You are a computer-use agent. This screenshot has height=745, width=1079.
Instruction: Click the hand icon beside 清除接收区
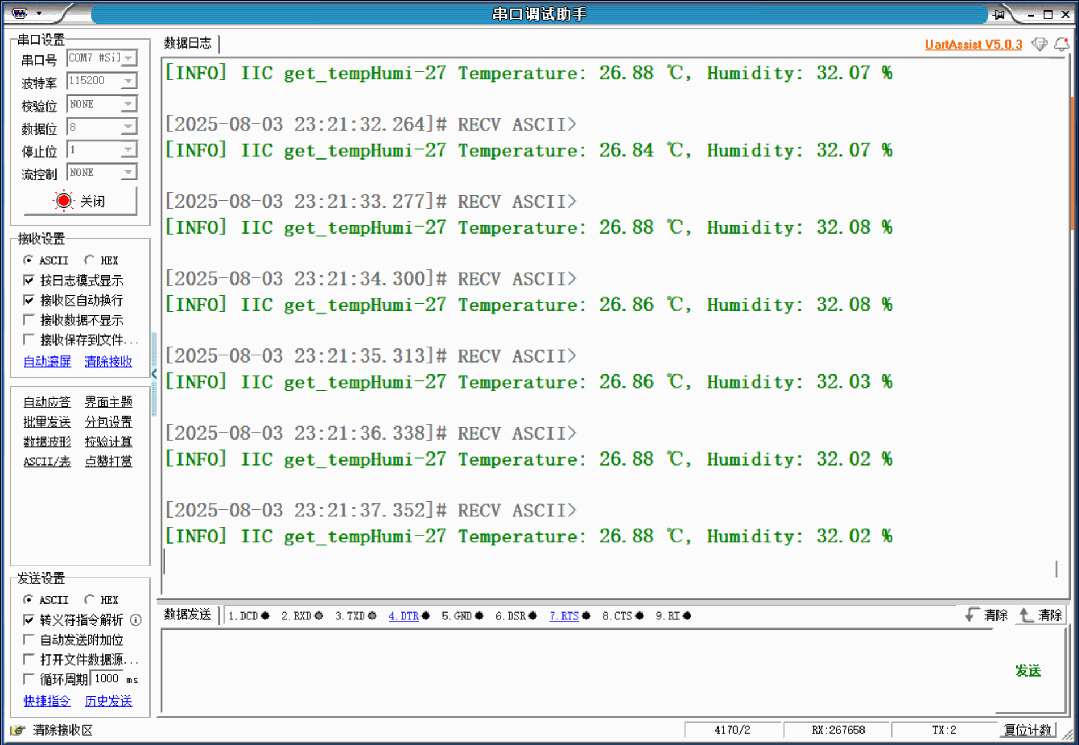coord(18,730)
